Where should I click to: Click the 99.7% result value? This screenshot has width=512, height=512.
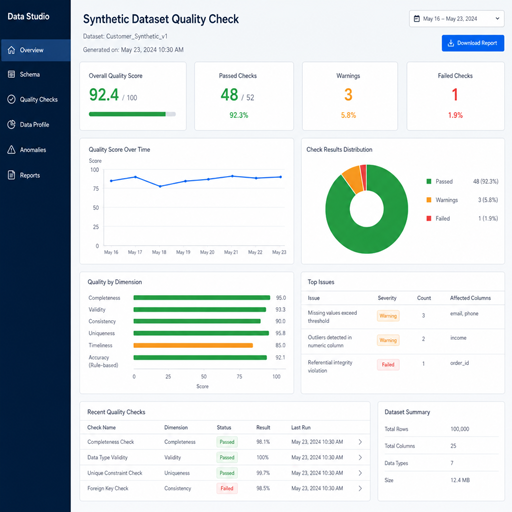[x=263, y=473]
